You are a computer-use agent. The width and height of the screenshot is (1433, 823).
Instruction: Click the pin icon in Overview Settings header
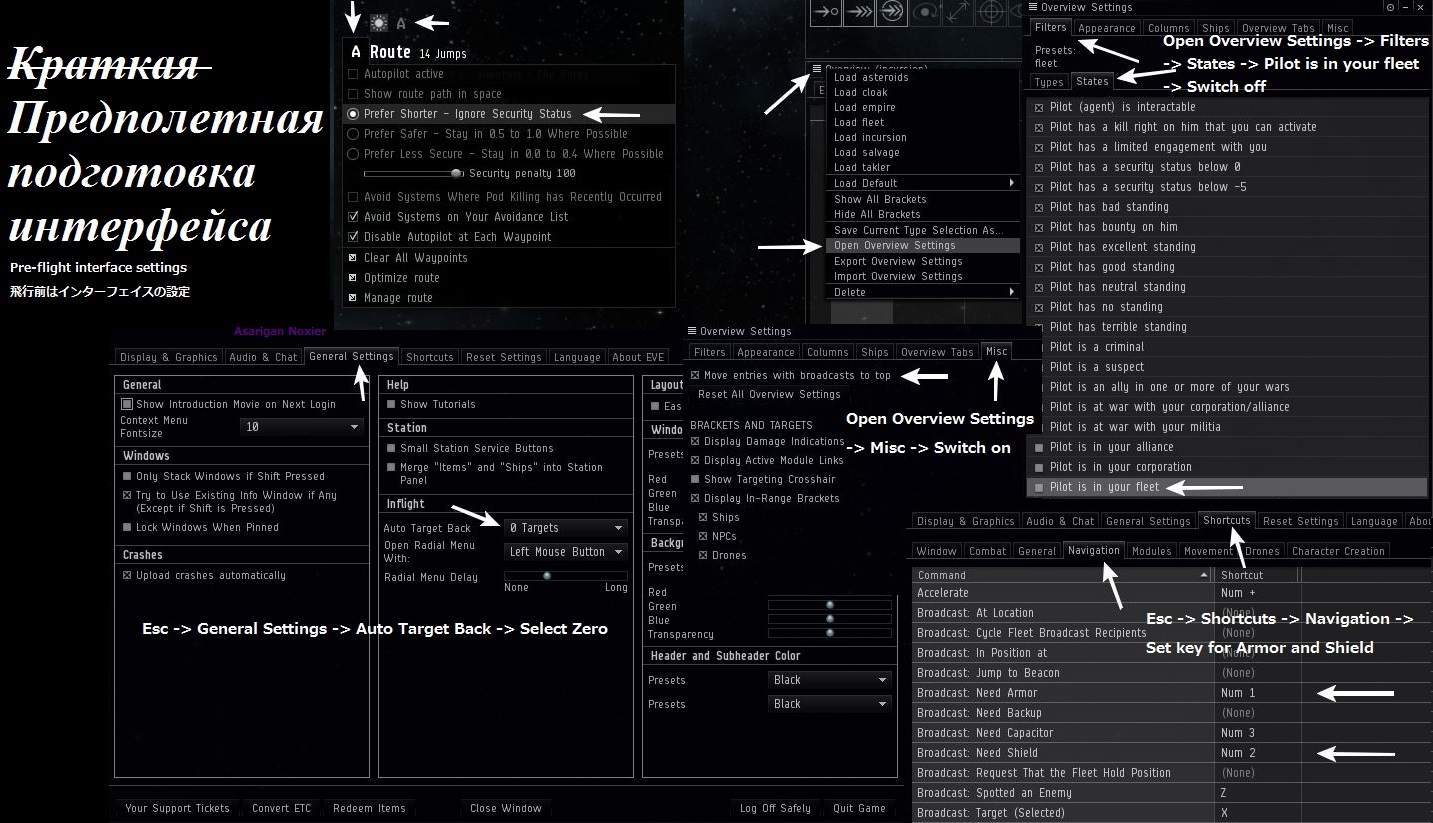[1390, 8]
